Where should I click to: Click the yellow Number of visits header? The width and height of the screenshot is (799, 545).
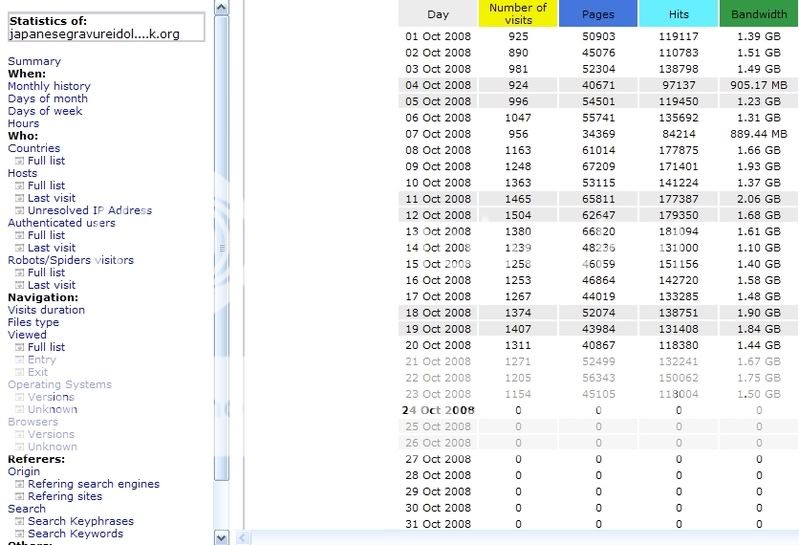pos(517,14)
